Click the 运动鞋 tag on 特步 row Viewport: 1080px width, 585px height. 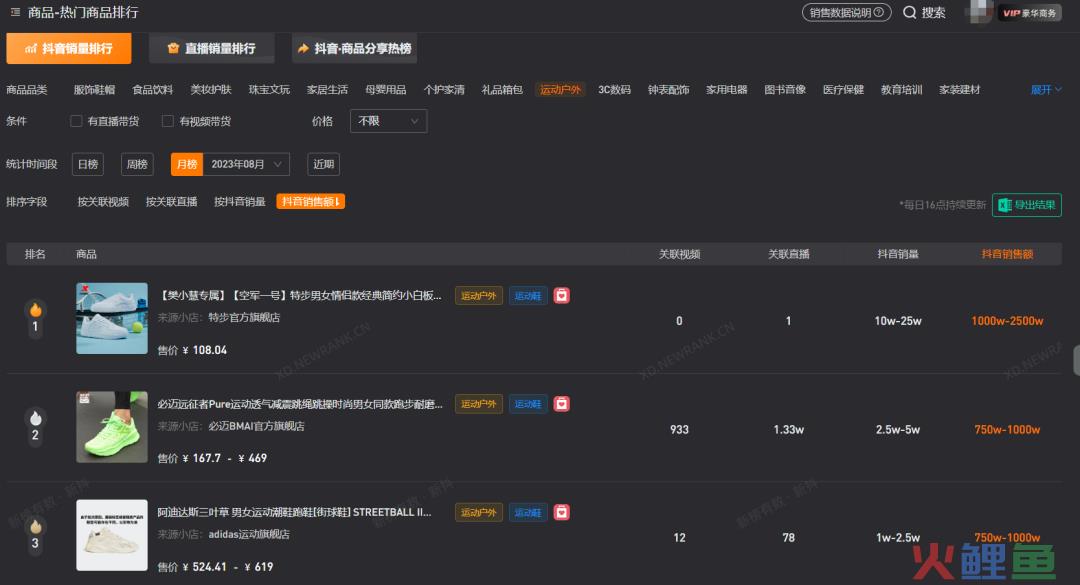[x=528, y=296]
